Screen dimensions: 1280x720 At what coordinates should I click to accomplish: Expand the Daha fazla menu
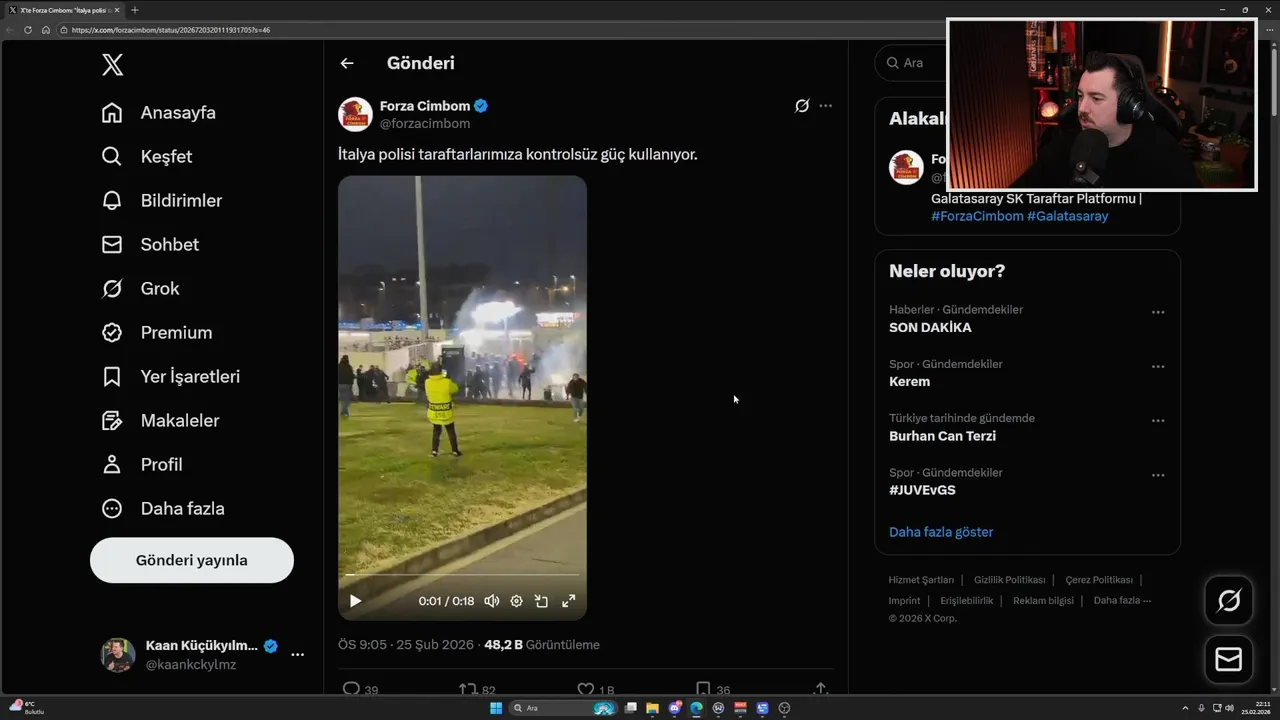tap(163, 509)
